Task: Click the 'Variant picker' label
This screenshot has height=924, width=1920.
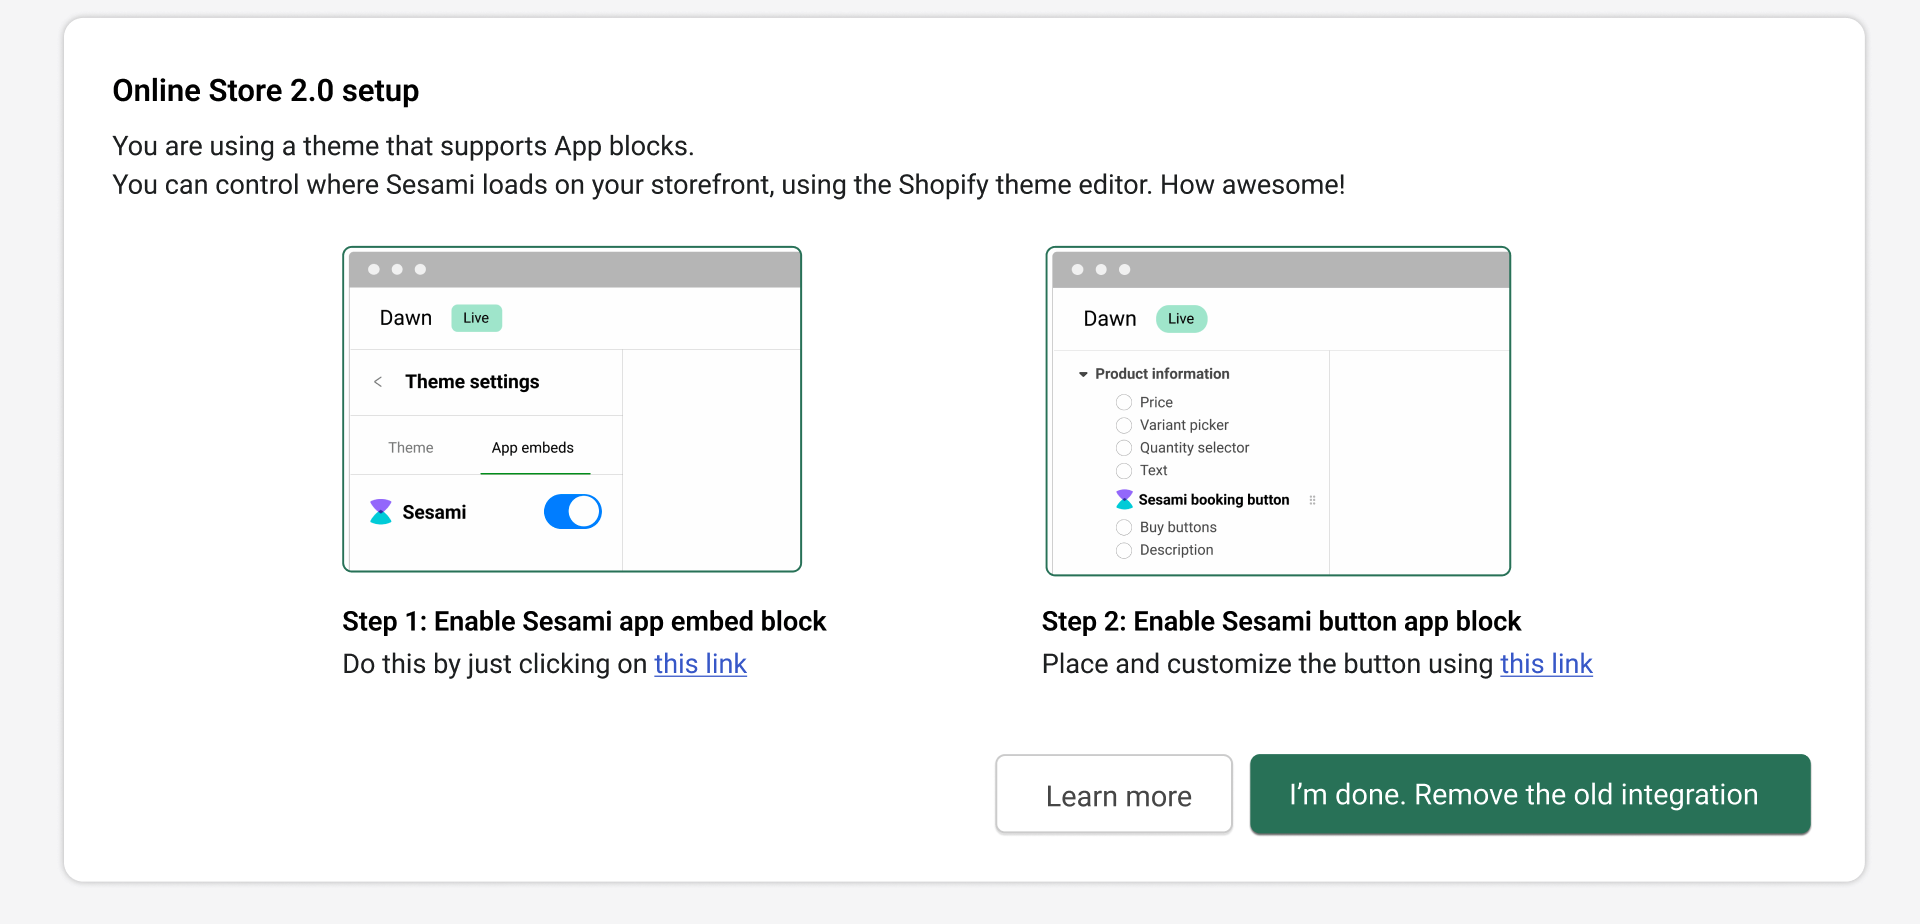Action: pos(1184,425)
